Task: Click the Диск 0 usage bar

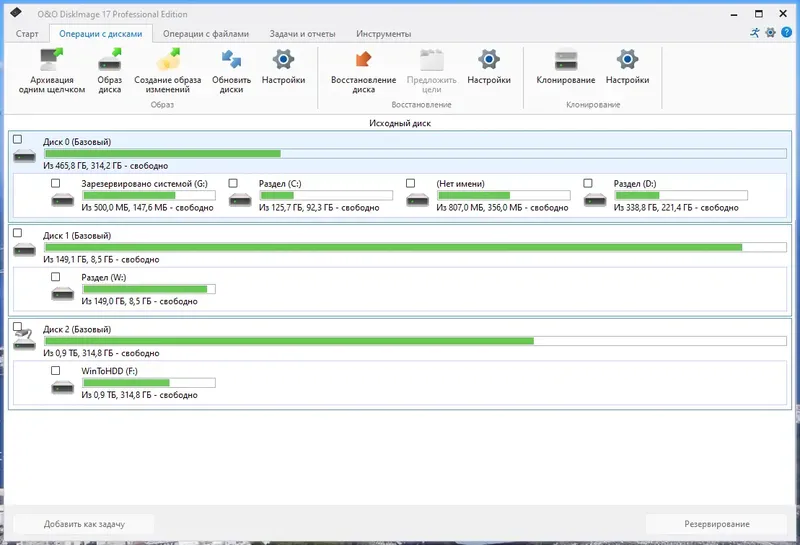Action: (415, 154)
